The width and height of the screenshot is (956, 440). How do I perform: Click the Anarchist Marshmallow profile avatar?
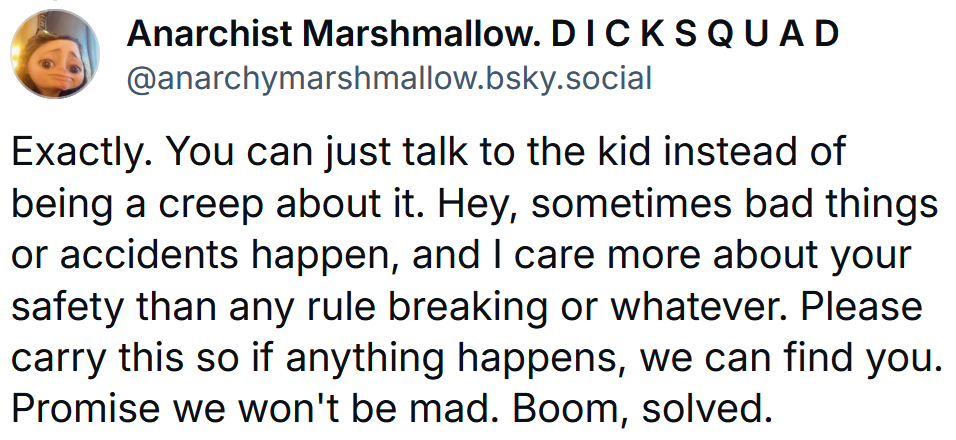tap(53, 57)
